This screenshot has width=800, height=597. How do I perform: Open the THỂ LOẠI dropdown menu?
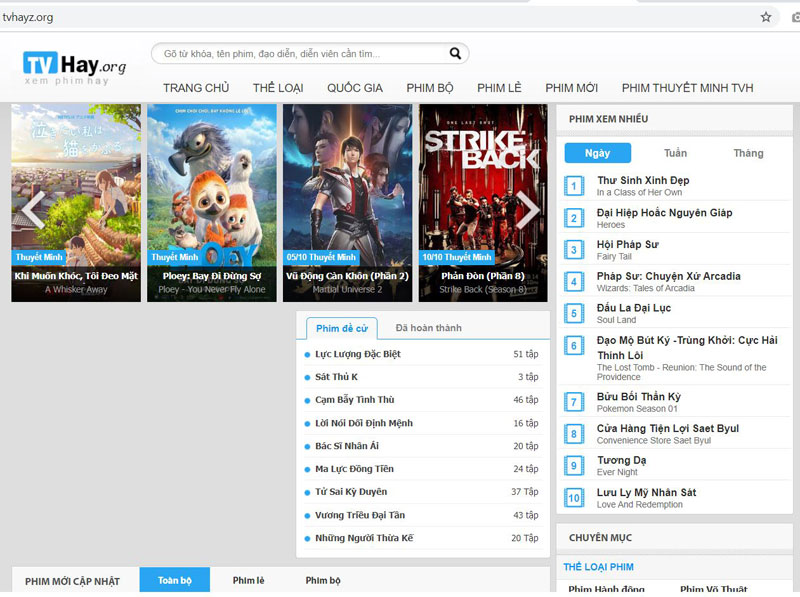click(278, 88)
